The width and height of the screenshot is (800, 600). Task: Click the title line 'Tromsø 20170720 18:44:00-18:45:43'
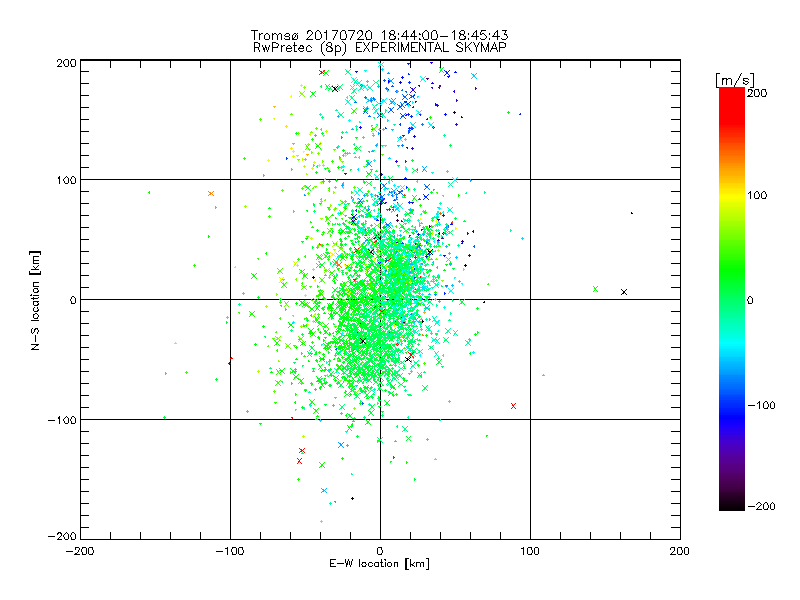379,35
